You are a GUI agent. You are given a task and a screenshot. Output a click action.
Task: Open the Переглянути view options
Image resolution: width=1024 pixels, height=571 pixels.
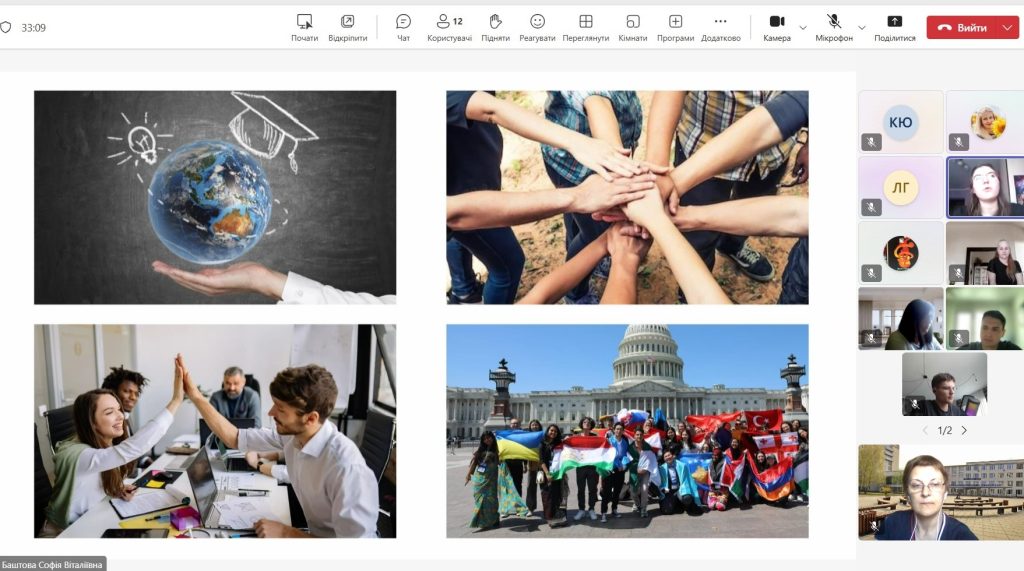tap(585, 27)
